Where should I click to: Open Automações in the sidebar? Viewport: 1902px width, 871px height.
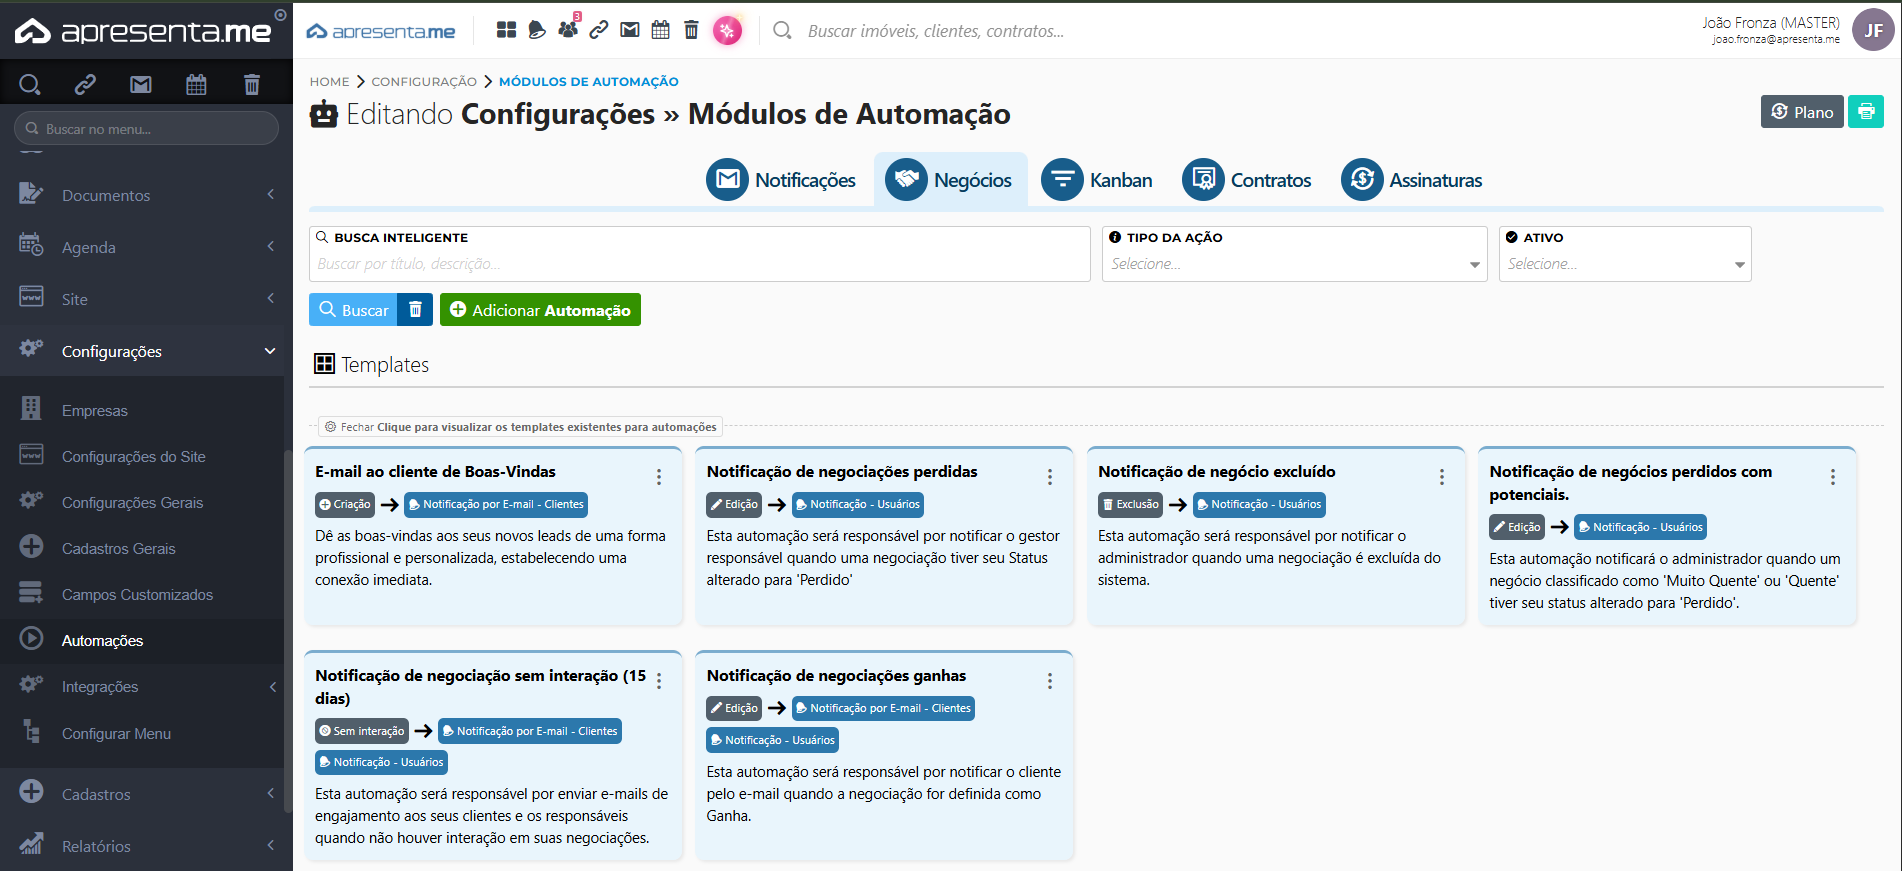(x=142, y=640)
